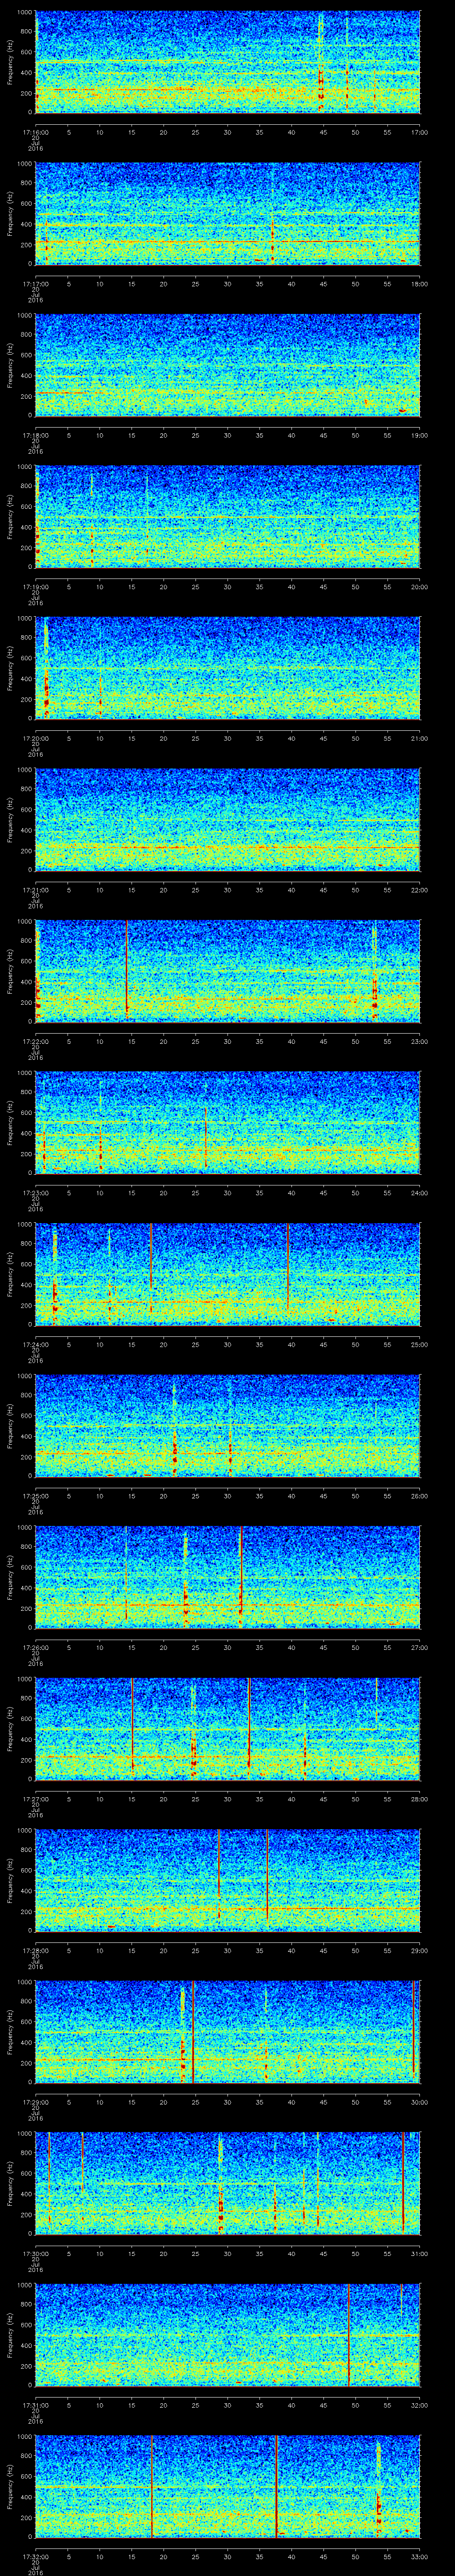Click the 17:19:00 start time label
The width and height of the screenshot is (455, 2576).
click(35, 587)
